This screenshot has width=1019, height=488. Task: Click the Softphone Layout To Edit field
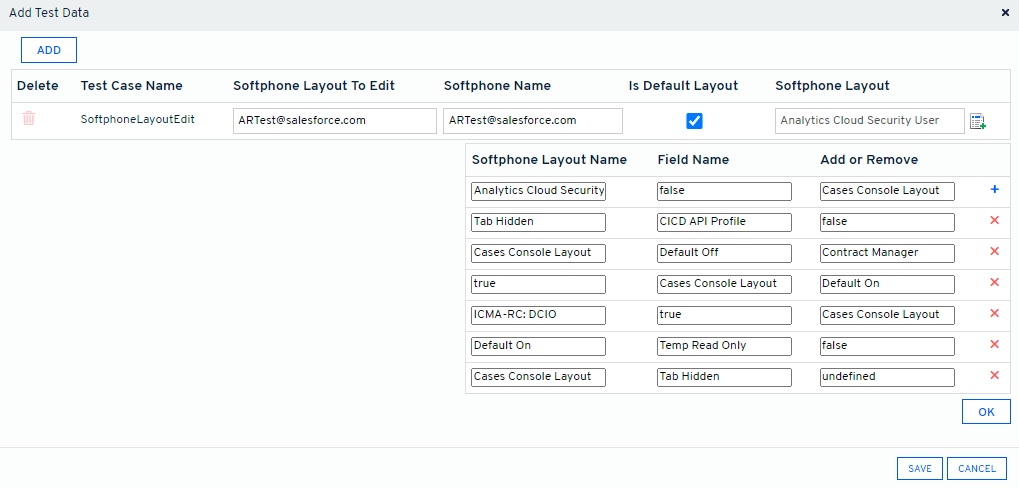pos(327,120)
